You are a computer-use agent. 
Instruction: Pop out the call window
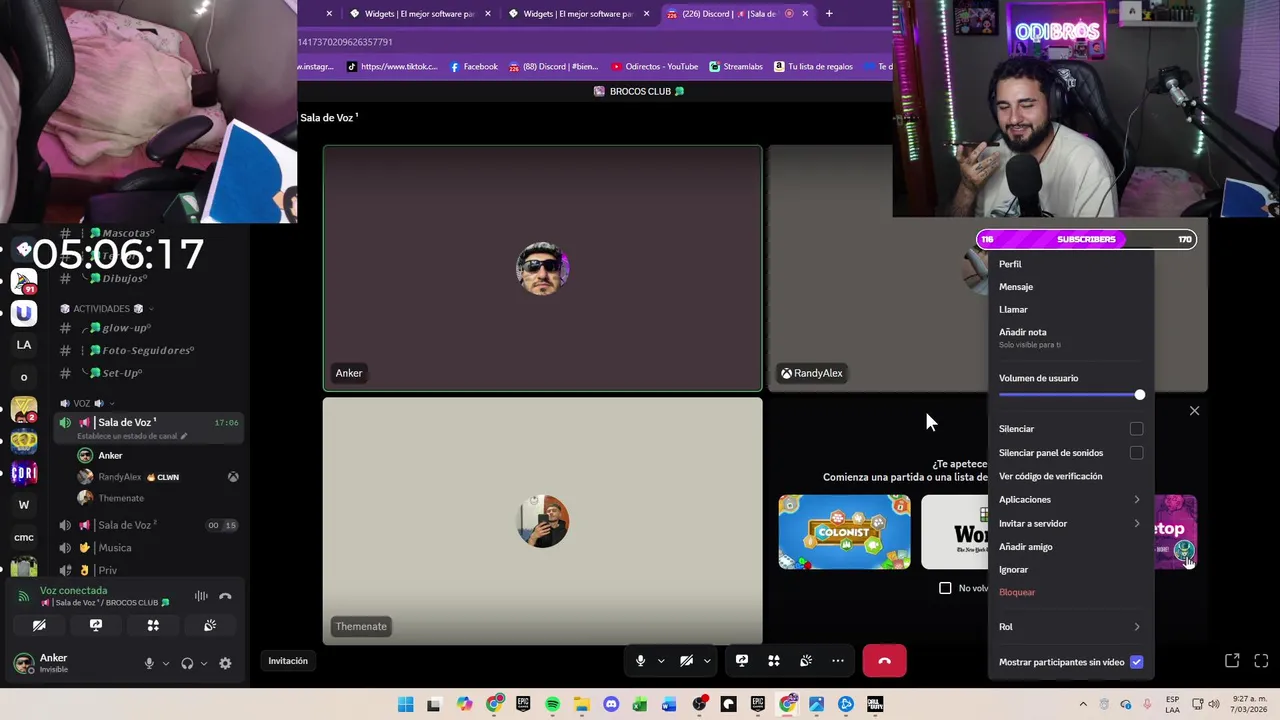1232,661
